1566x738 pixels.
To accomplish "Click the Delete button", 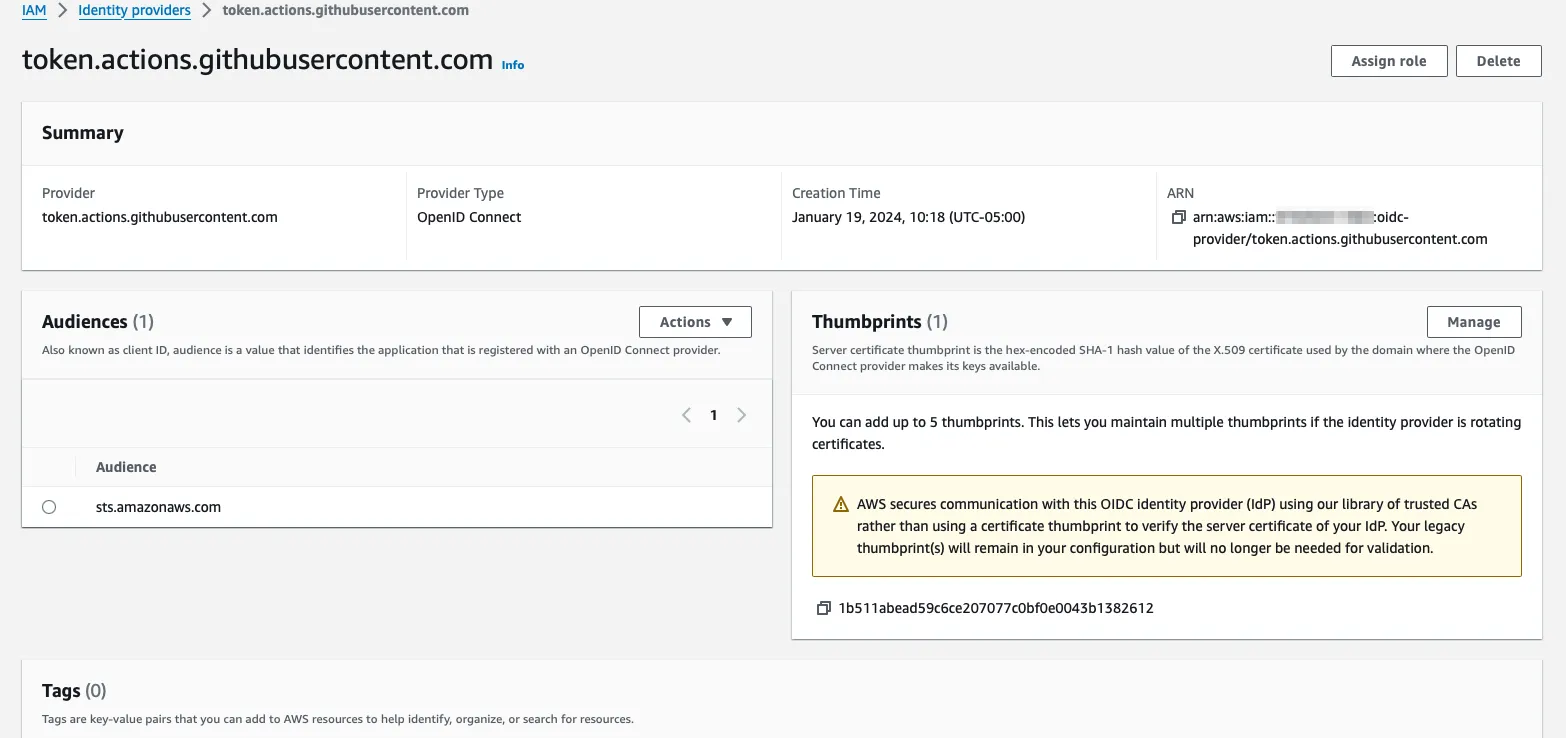I will [1498, 61].
